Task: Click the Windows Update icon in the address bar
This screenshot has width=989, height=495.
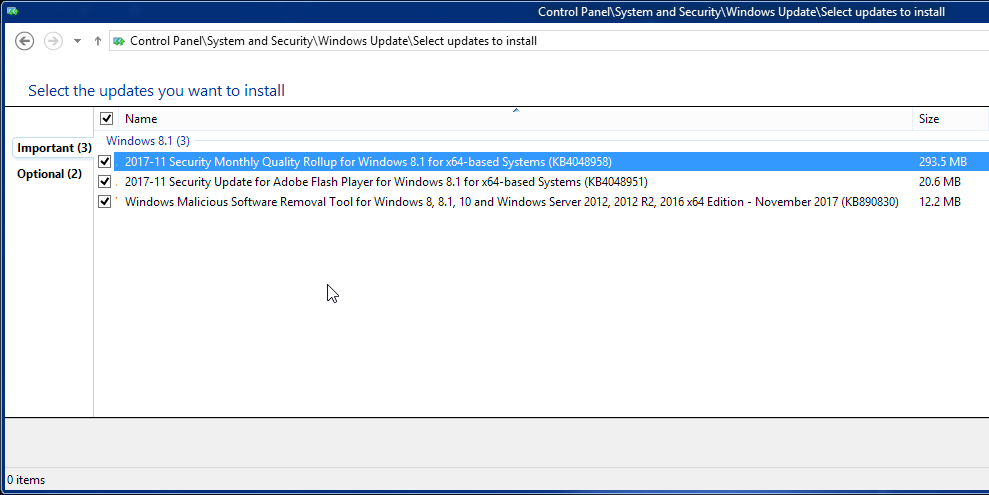Action: (119, 41)
